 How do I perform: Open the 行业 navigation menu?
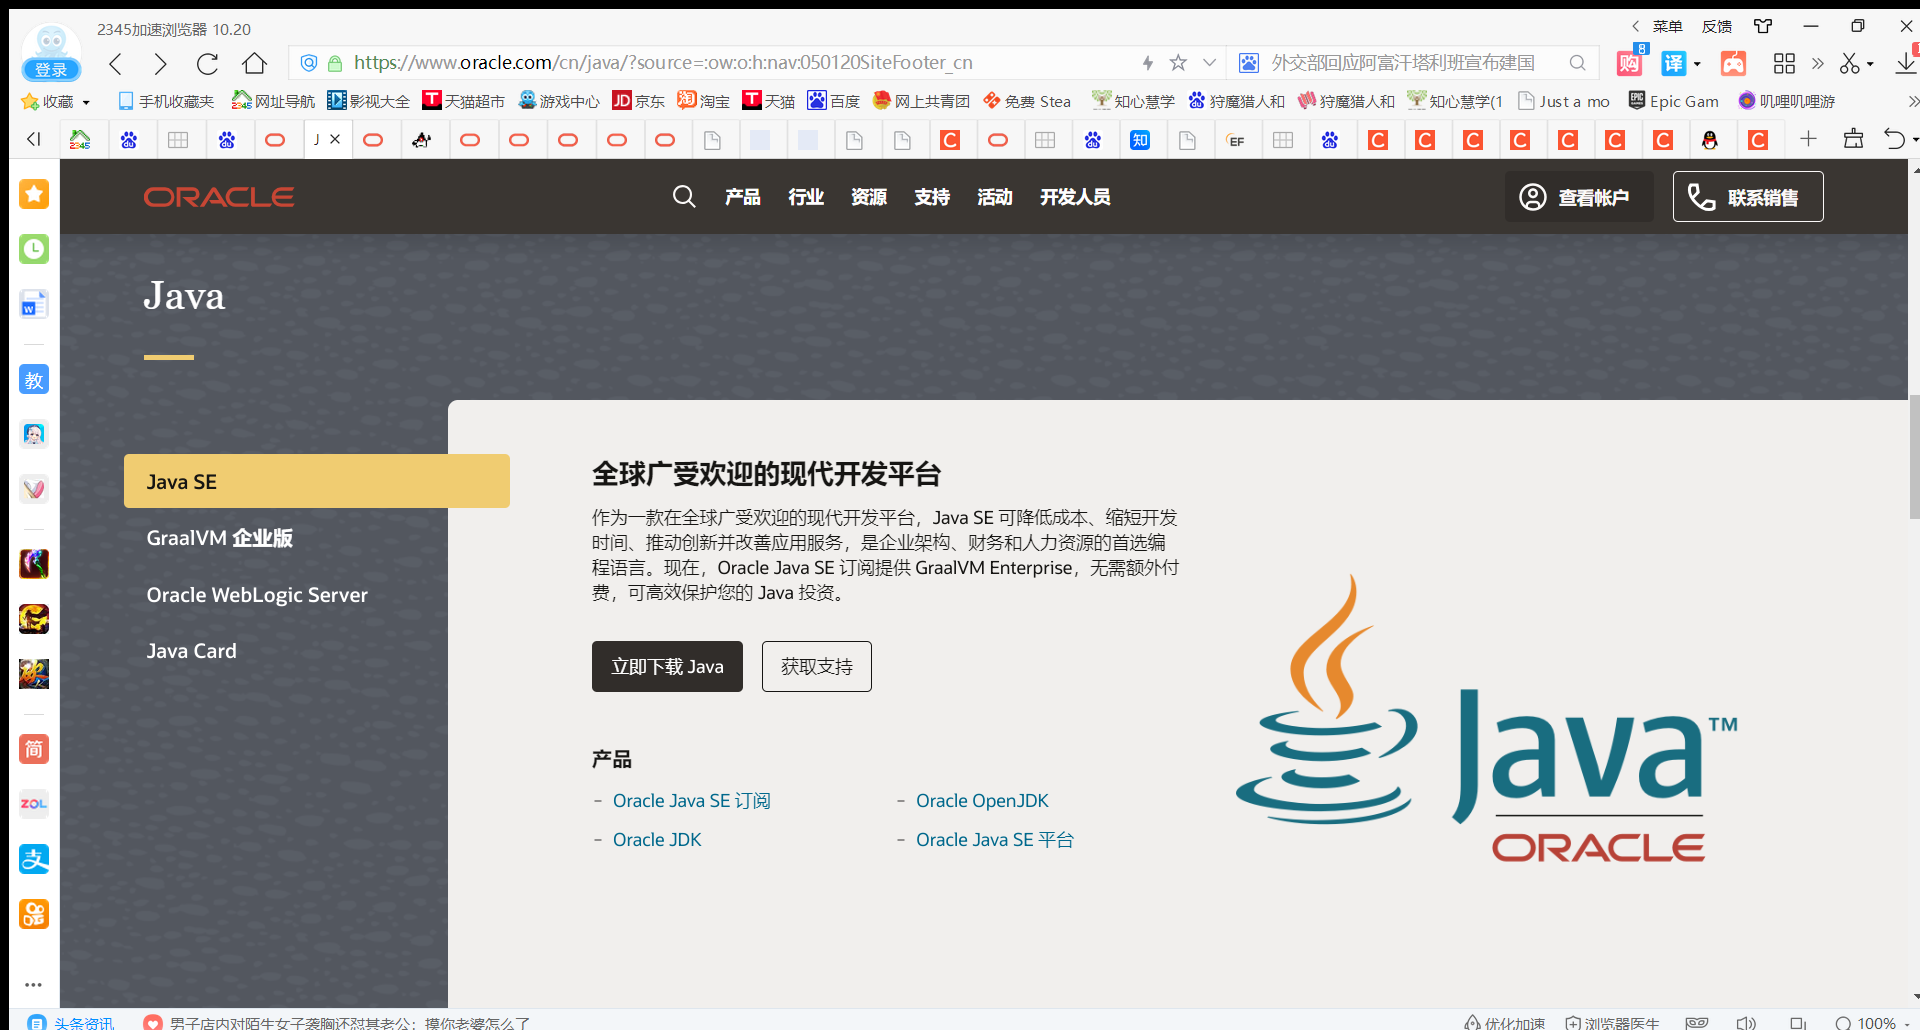[806, 197]
